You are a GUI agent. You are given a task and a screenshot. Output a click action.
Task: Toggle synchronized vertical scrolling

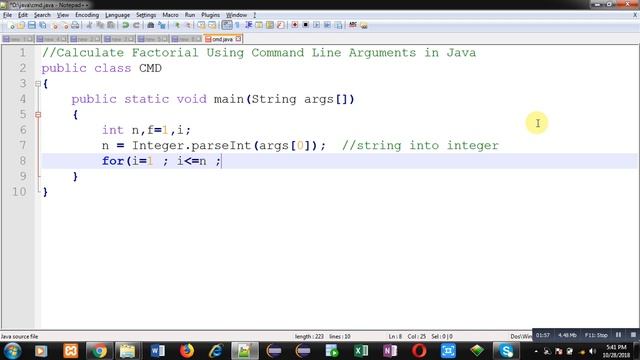tap(202, 25)
